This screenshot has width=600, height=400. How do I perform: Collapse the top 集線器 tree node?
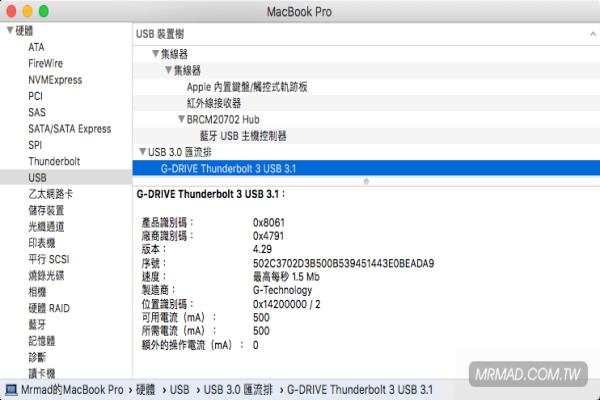click(155, 54)
